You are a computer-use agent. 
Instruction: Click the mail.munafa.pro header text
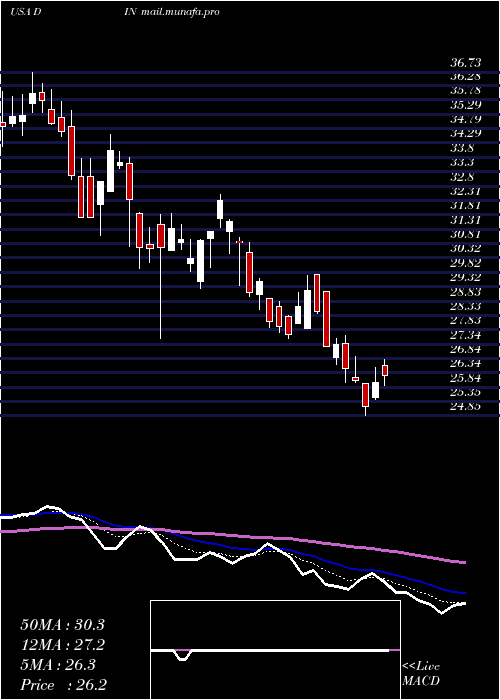(x=180, y=12)
